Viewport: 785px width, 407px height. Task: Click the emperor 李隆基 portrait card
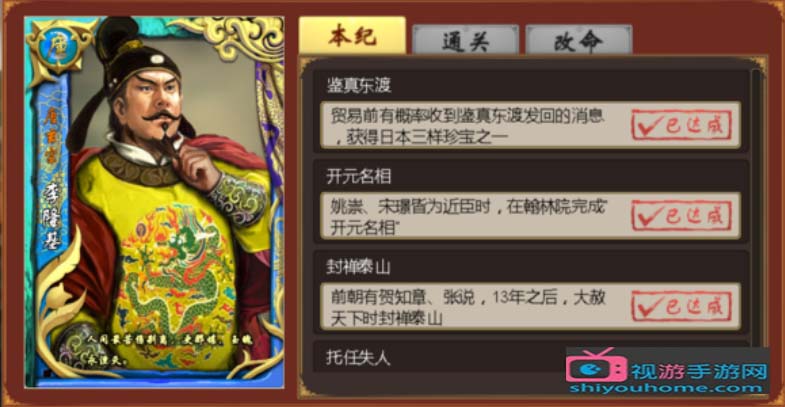pyautogui.click(x=154, y=202)
